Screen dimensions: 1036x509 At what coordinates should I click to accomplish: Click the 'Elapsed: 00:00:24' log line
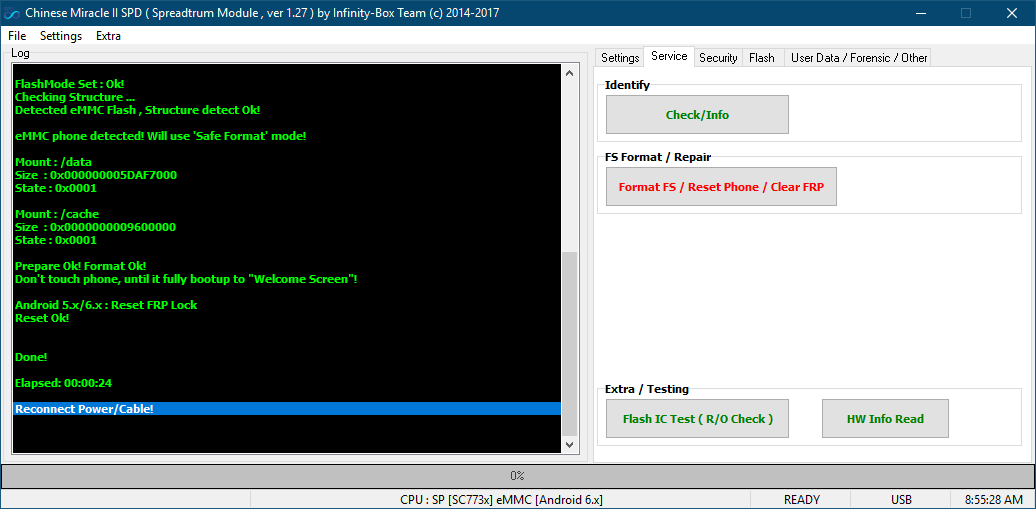click(x=65, y=383)
